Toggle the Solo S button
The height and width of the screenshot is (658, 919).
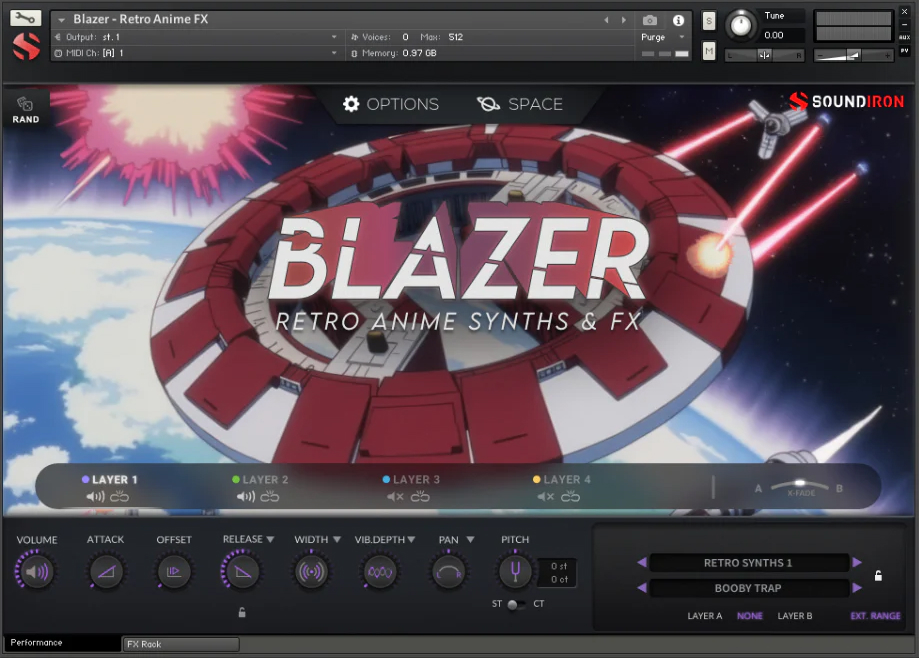point(709,21)
